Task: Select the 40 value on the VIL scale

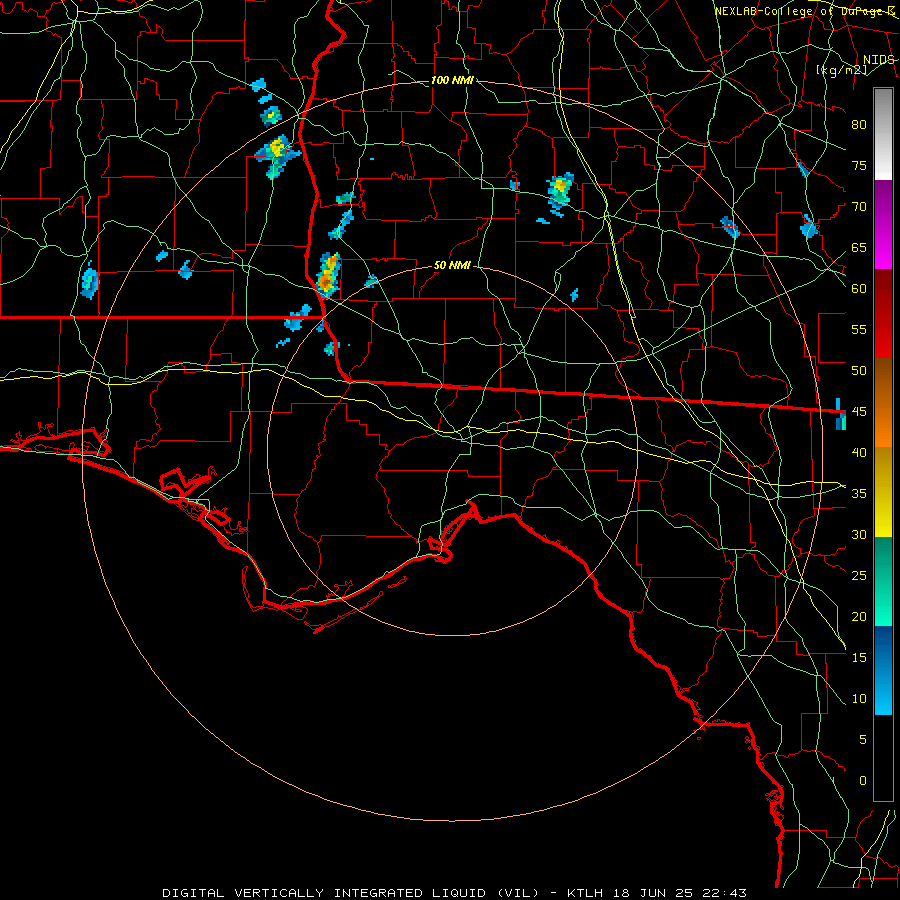Action: (859, 452)
